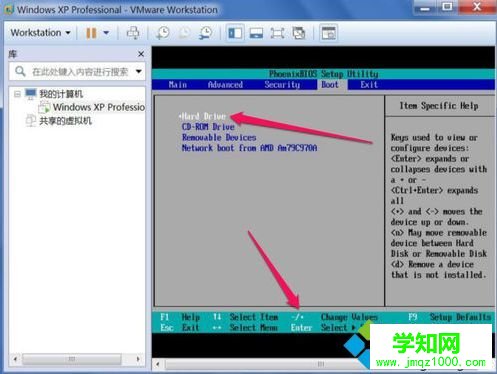Pause the virtual machine
Viewport: 497px width, 374px height.
tap(91, 33)
